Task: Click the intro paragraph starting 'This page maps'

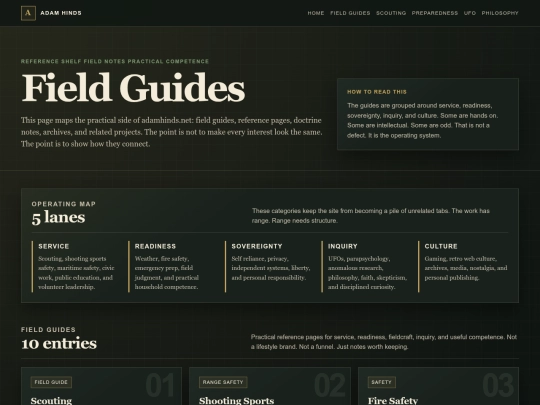Action: coord(172,132)
